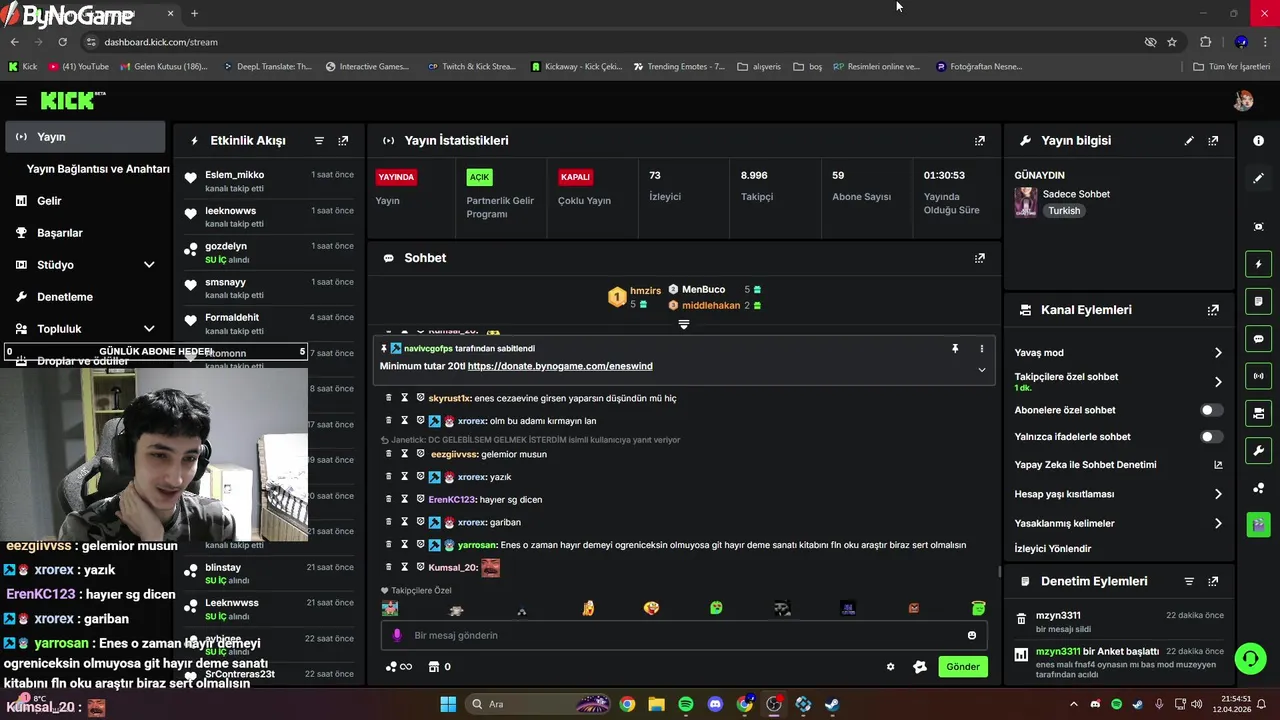Edit stream info with the pencil icon in Yayın bilgisi
Screen dimensions: 1280x720
pos(1189,141)
